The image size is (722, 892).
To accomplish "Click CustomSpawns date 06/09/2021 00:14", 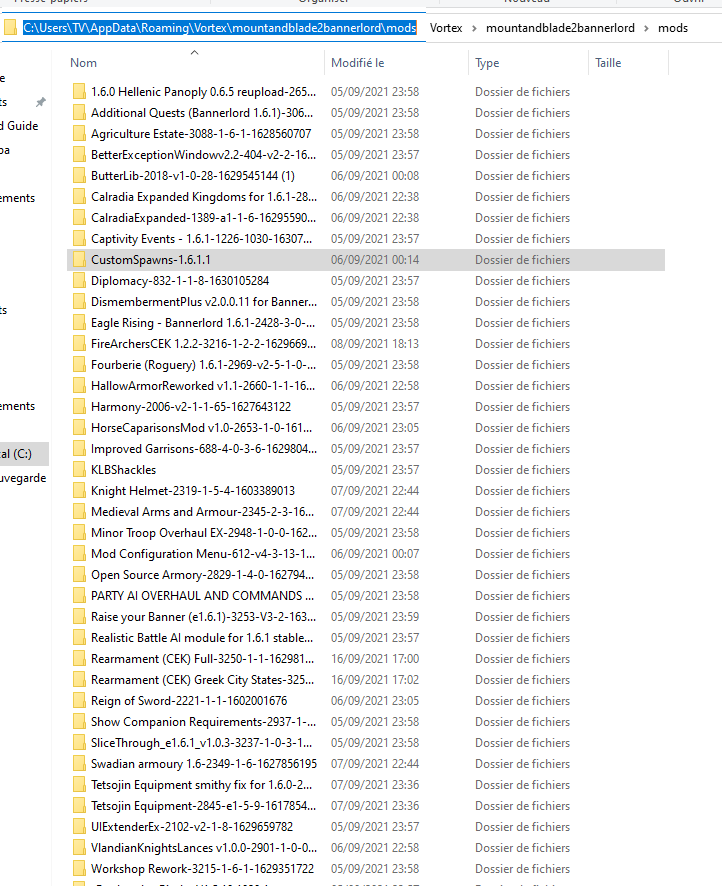I will click(375, 260).
